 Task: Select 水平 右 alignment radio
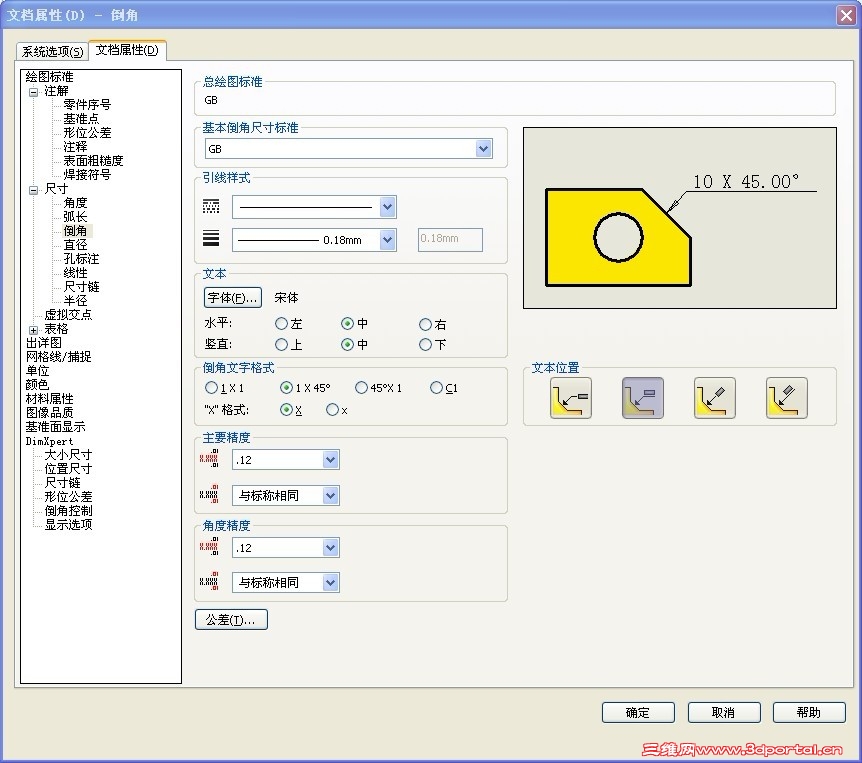tap(426, 324)
